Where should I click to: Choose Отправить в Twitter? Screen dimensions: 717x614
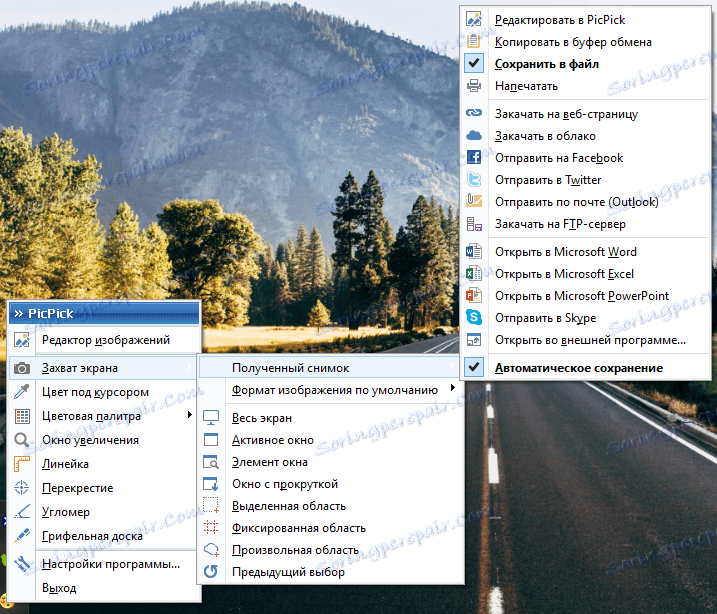tap(586, 180)
